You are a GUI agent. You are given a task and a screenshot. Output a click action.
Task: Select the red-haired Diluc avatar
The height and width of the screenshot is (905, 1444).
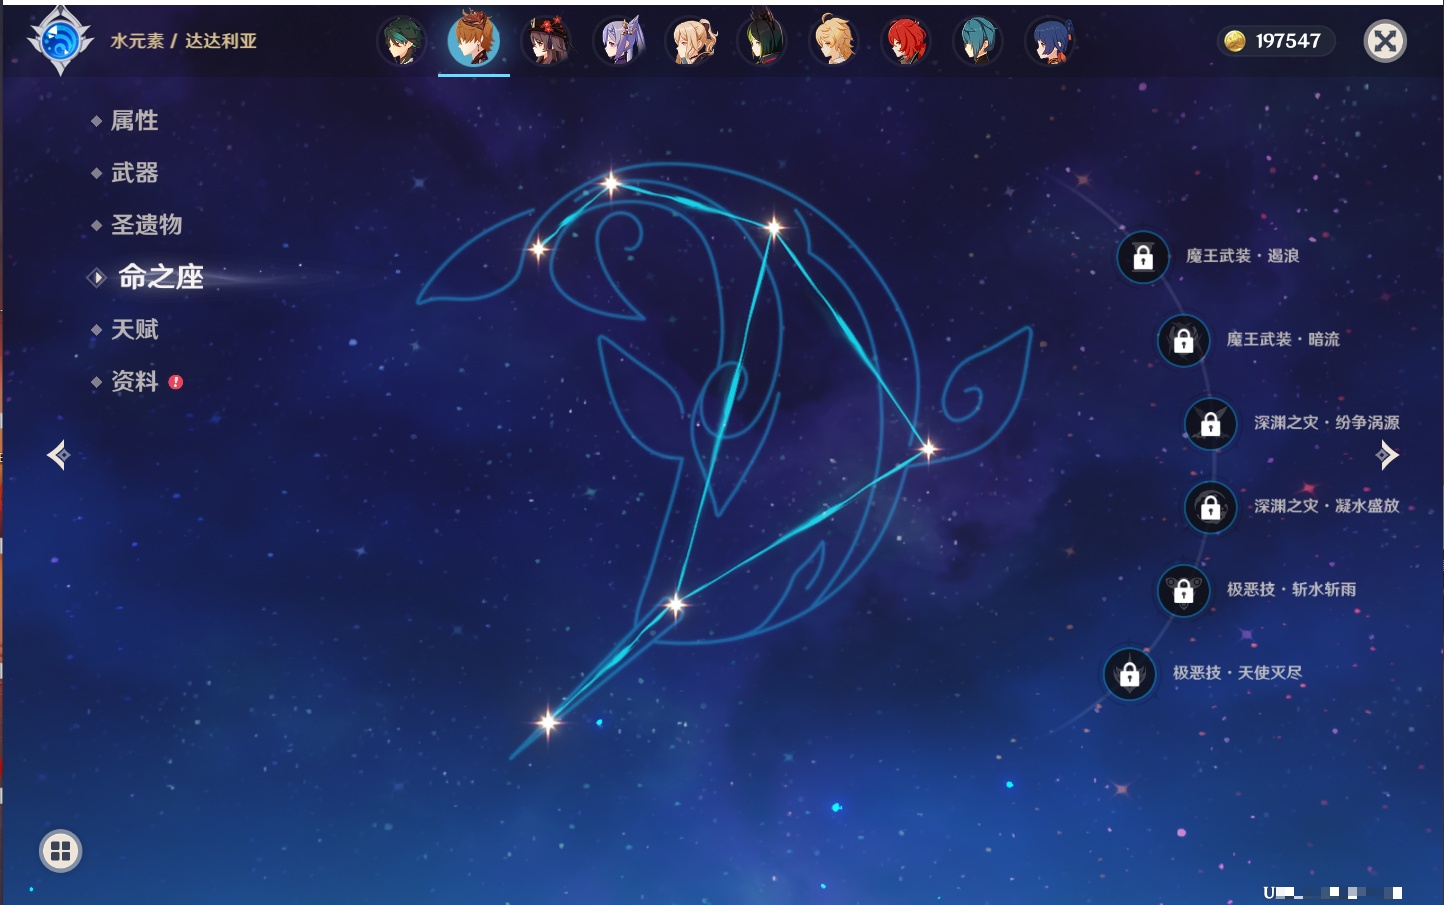click(906, 42)
